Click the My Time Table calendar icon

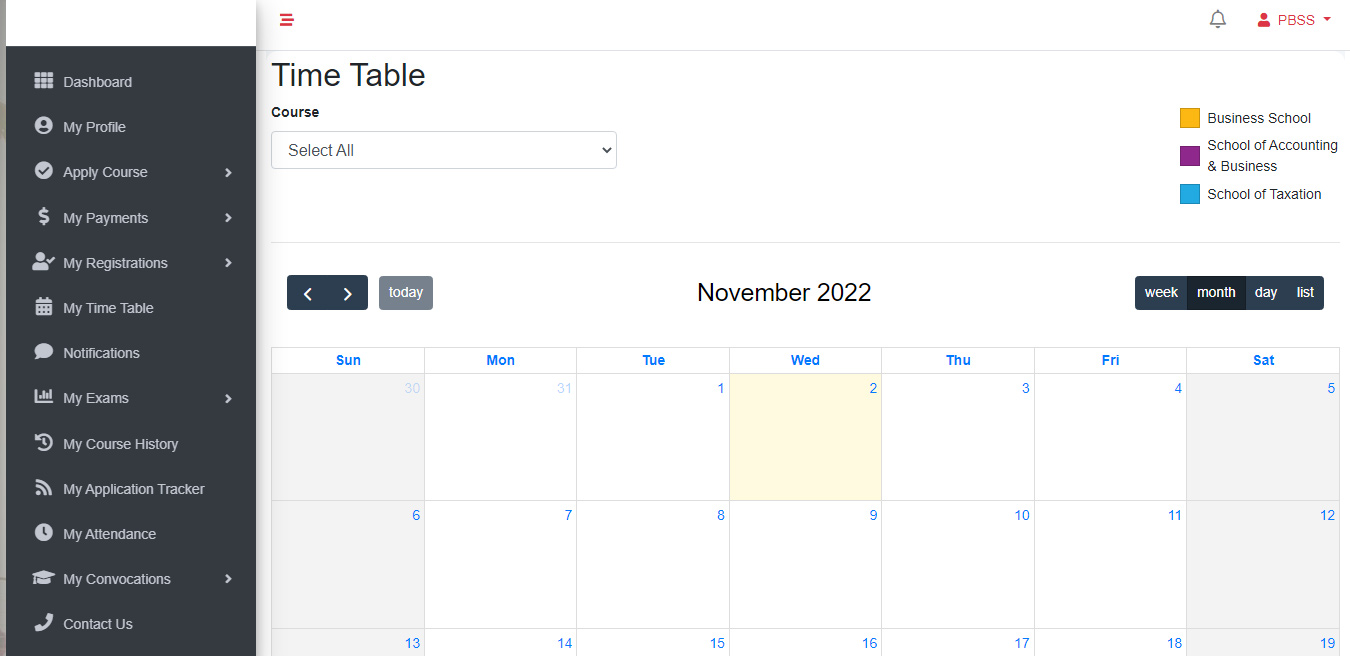pos(43,307)
